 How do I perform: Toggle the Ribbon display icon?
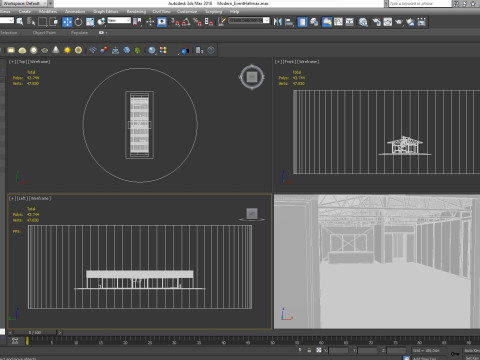[x=327, y=22]
